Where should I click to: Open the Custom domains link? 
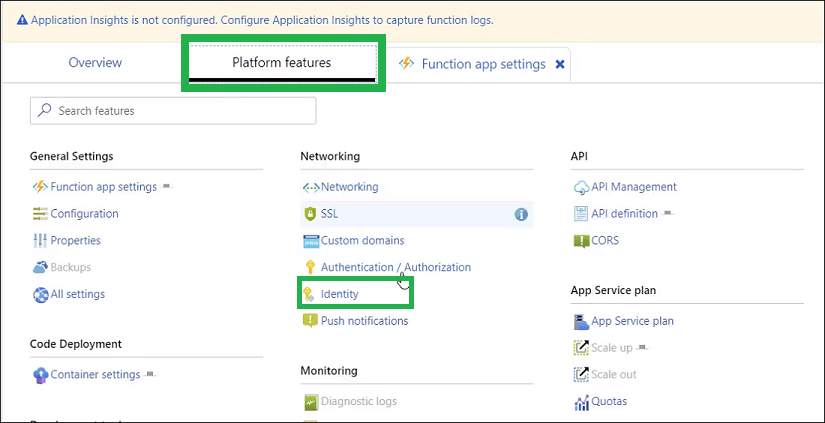[363, 240]
